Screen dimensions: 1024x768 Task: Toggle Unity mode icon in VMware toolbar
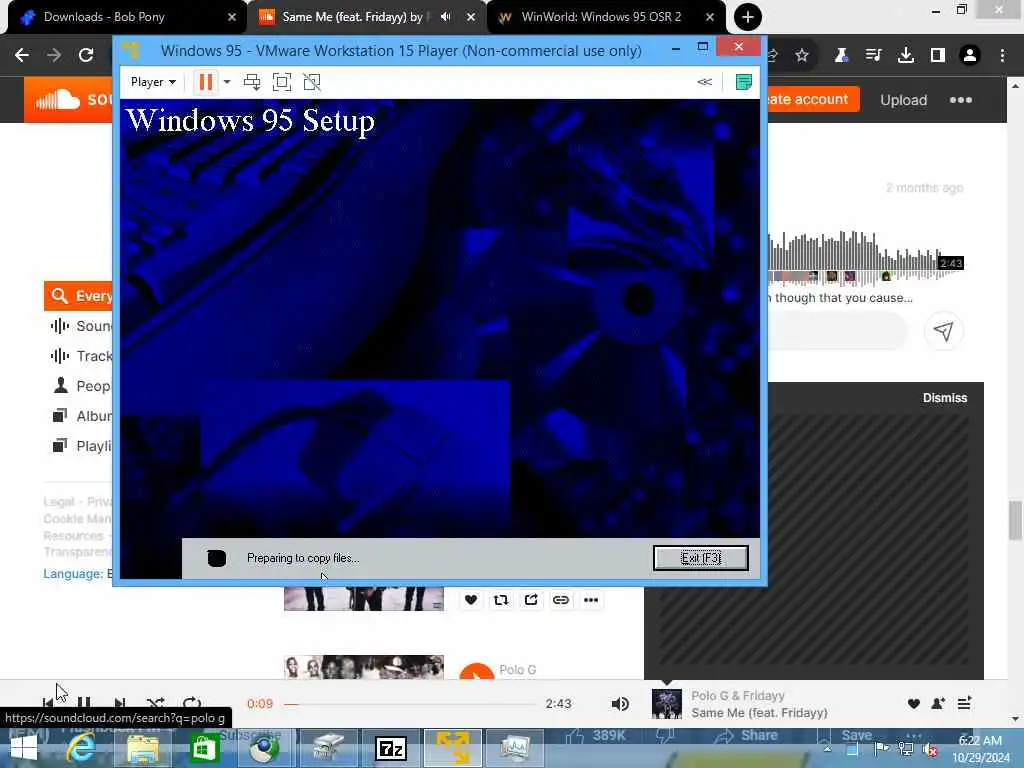point(312,82)
